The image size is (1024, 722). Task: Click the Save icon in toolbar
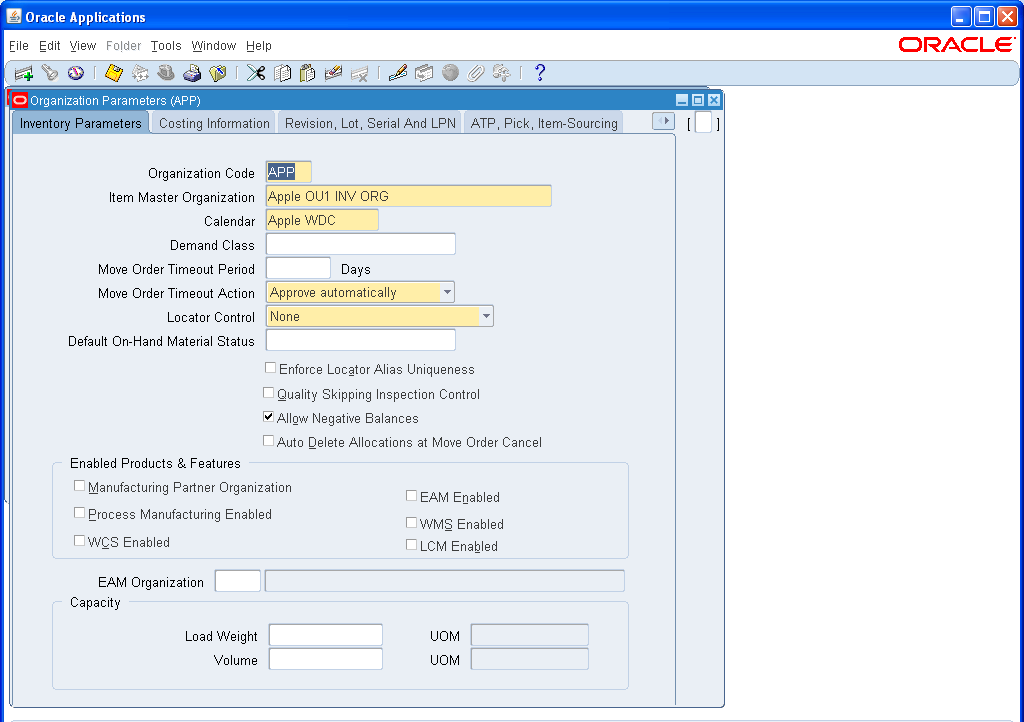coord(113,72)
